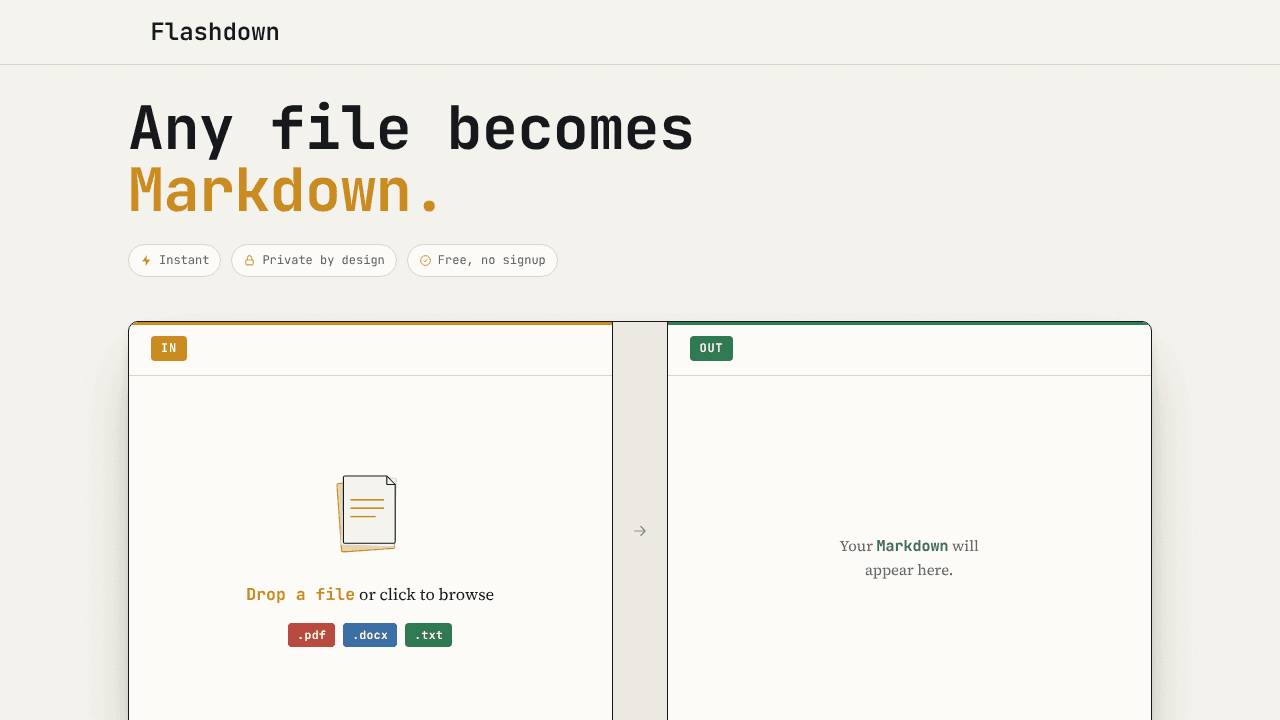Click the .pdf file type badge
This screenshot has height=720, width=1280.
311,635
